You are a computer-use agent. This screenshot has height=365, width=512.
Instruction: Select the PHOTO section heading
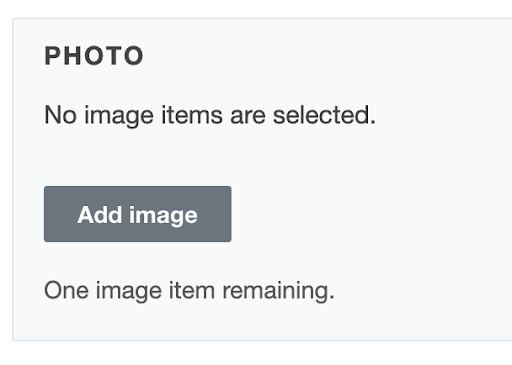coord(94,56)
